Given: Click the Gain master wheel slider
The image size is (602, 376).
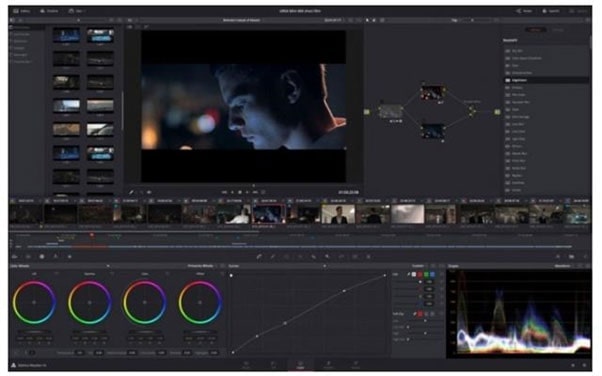Looking at the screenshot, I should 145,331.
